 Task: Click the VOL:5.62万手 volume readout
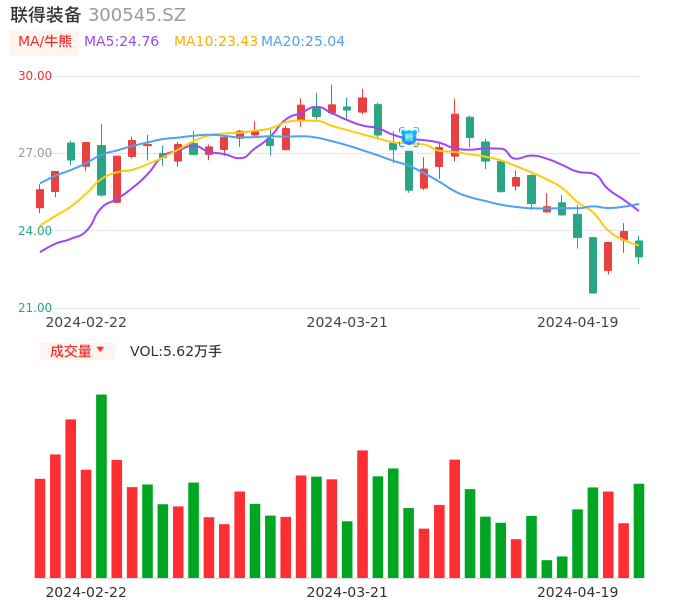point(176,351)
